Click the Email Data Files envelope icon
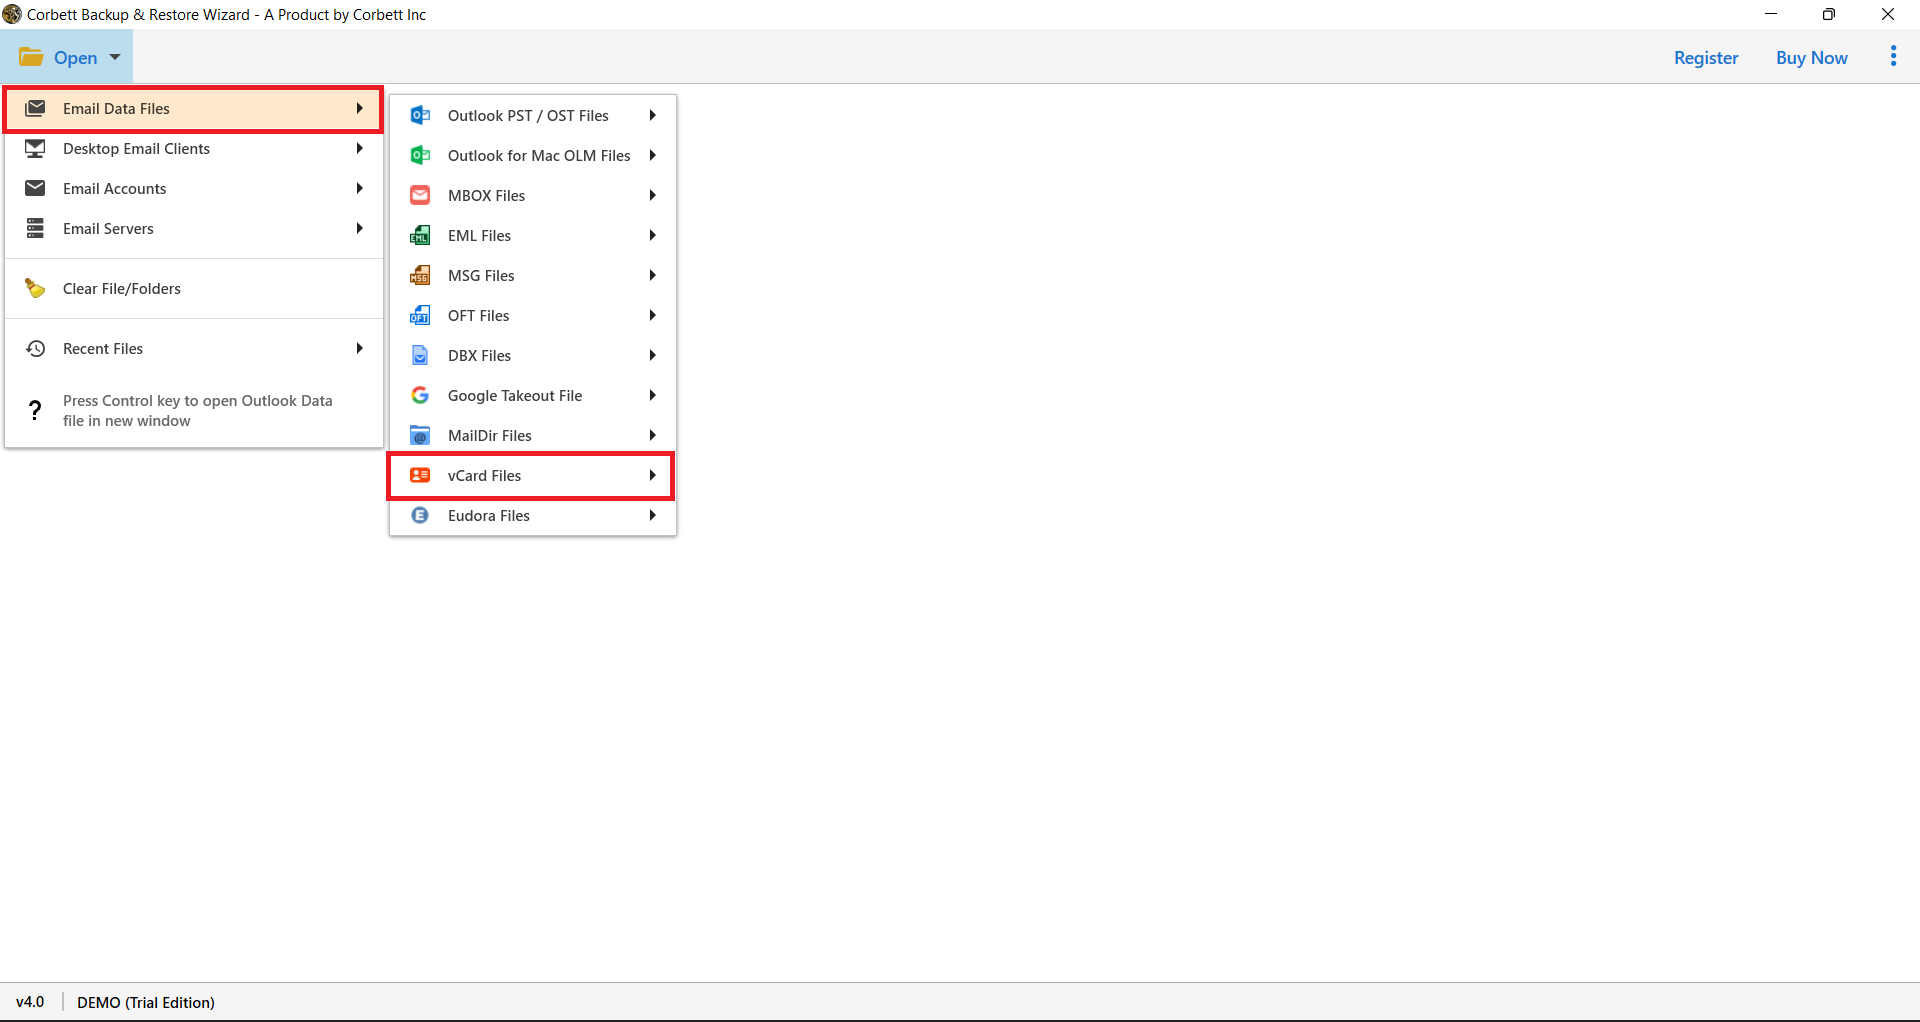Screen dimensions: 1920x1022 point(35,108)
